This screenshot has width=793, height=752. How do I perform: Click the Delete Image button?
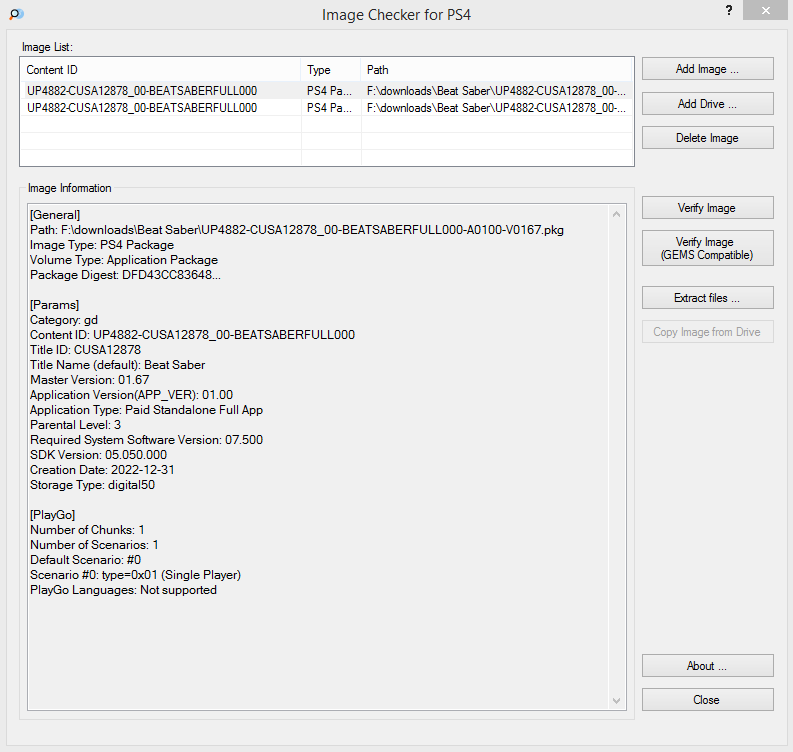pyautogui.click(x=708, y=138)
